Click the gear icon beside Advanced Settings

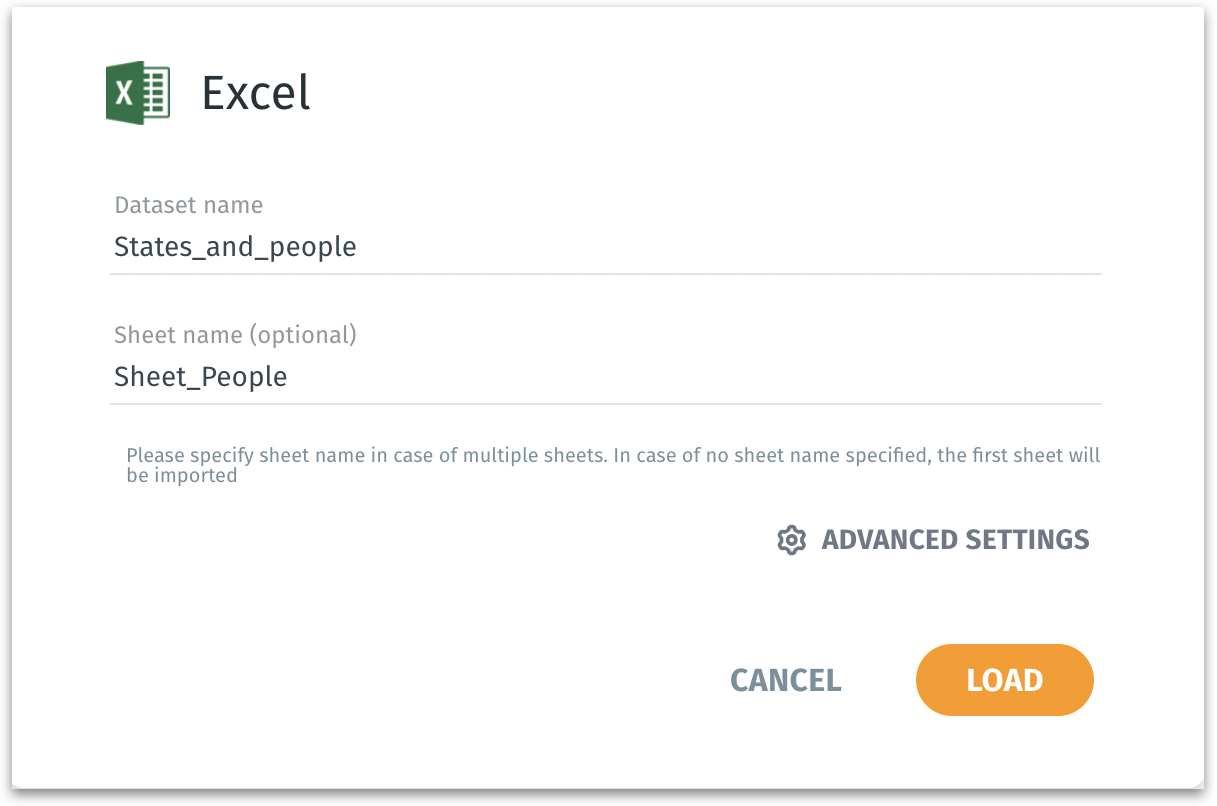[791, 540]
